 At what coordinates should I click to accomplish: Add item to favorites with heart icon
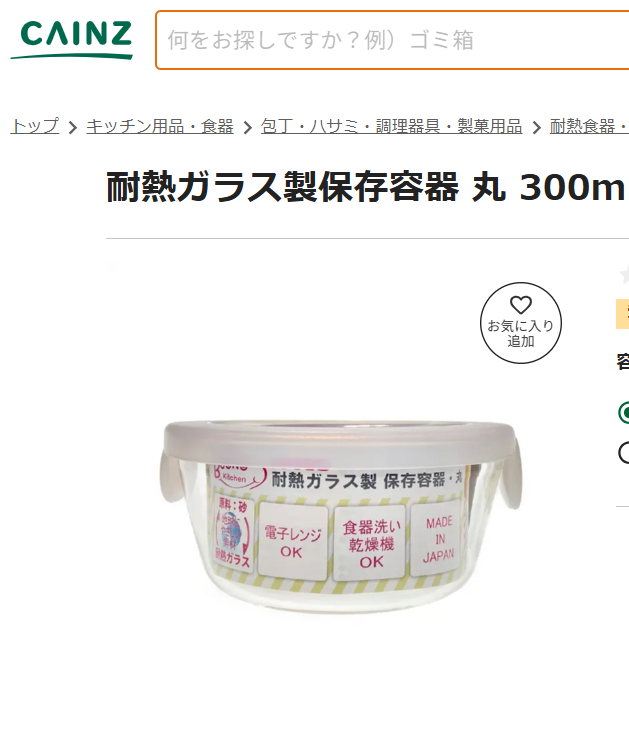pos(520,323)
